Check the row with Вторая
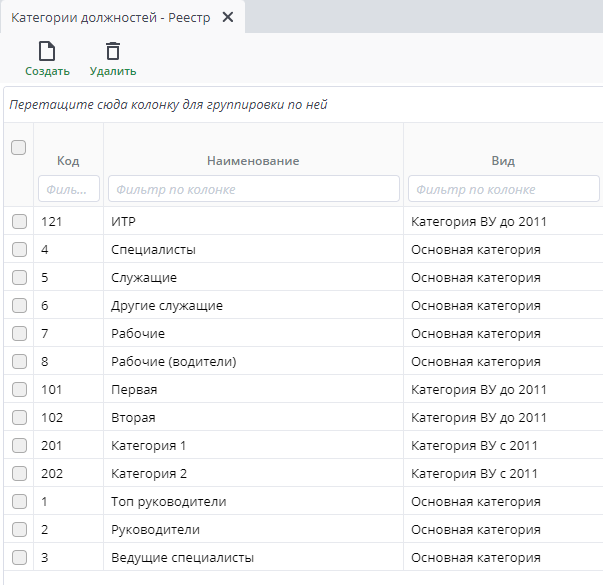 pos(19,418)
